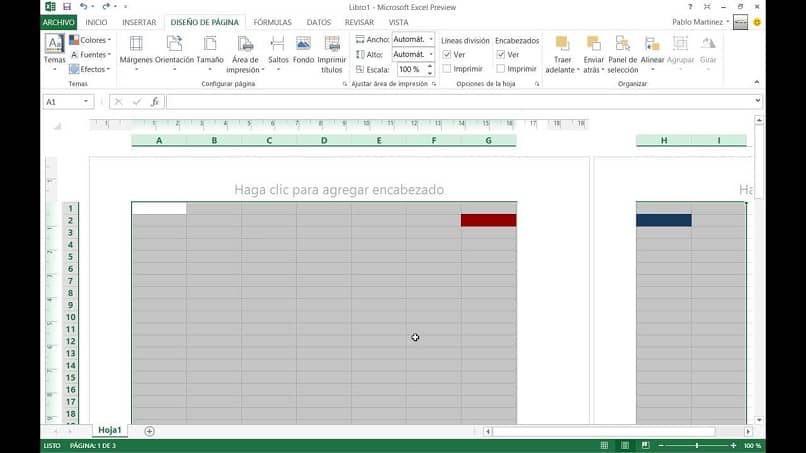Add a new sheet with plus icon
This screenshot has width=806, height=453.
(150, 431)
